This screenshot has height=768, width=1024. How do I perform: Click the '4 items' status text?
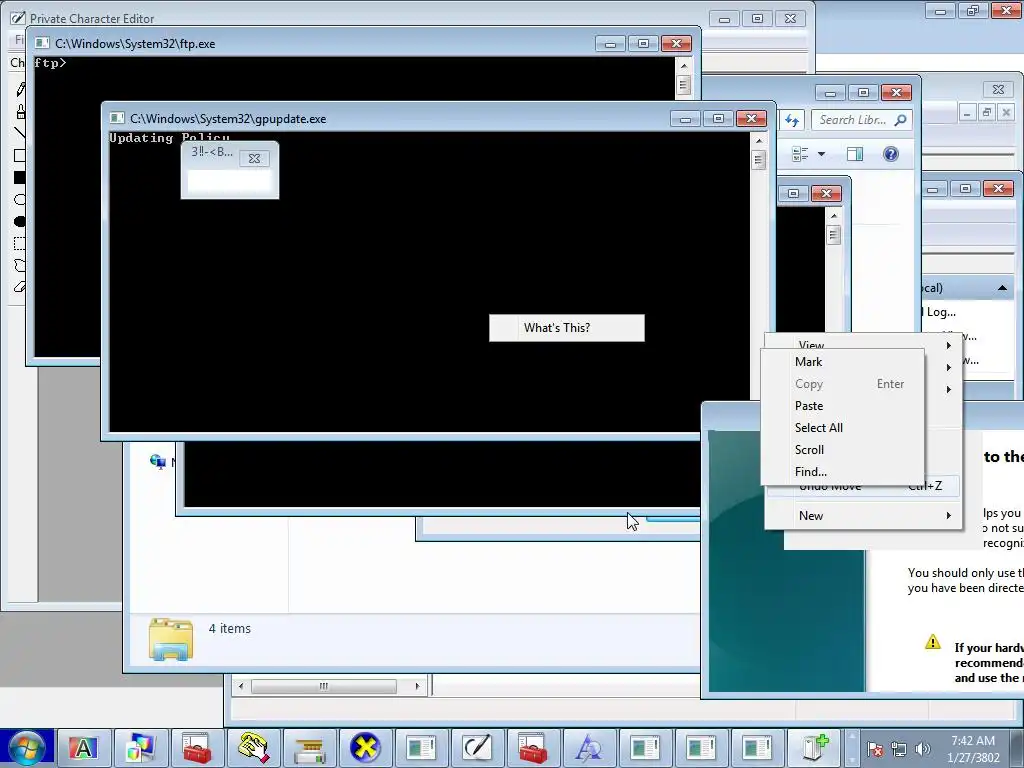(x=230, y=628)
